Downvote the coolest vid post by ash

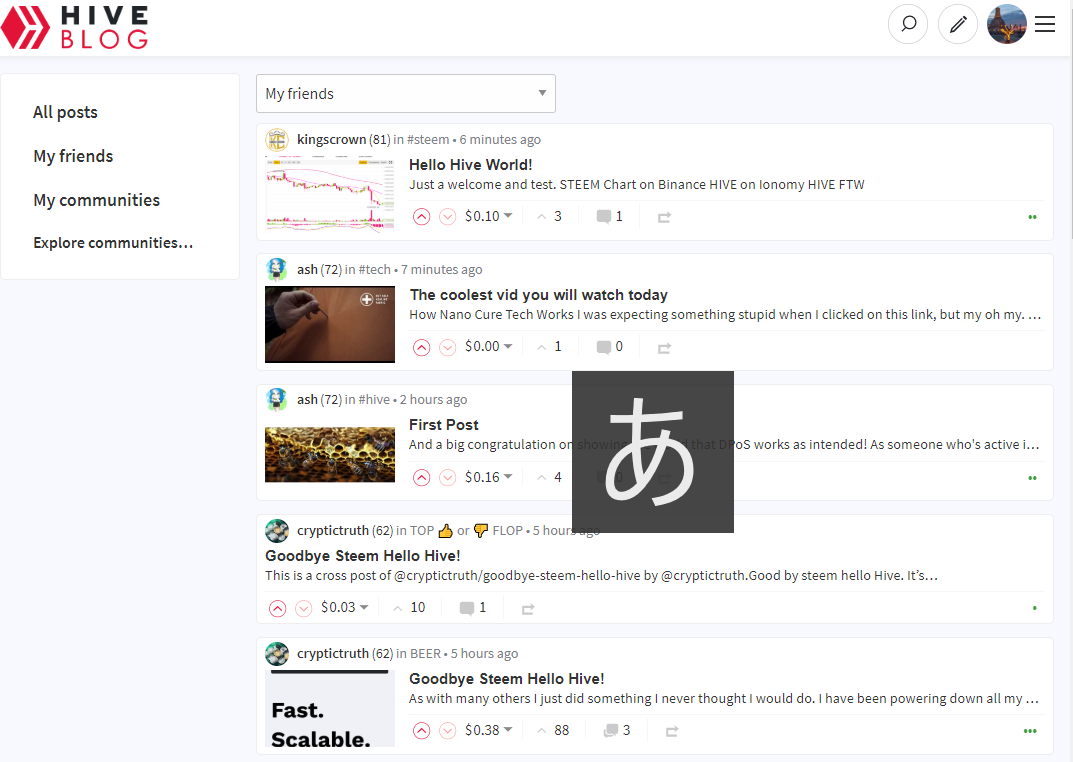(x=447, y=347)
